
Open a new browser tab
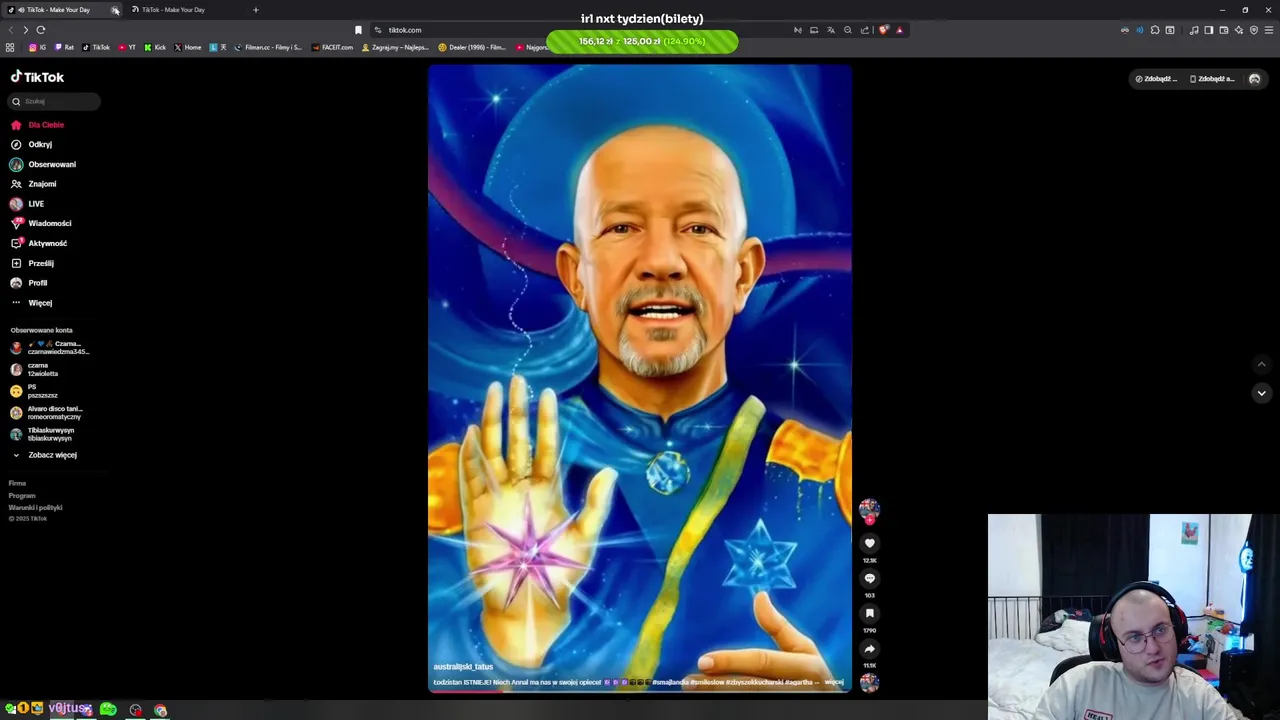pos(255,10)
